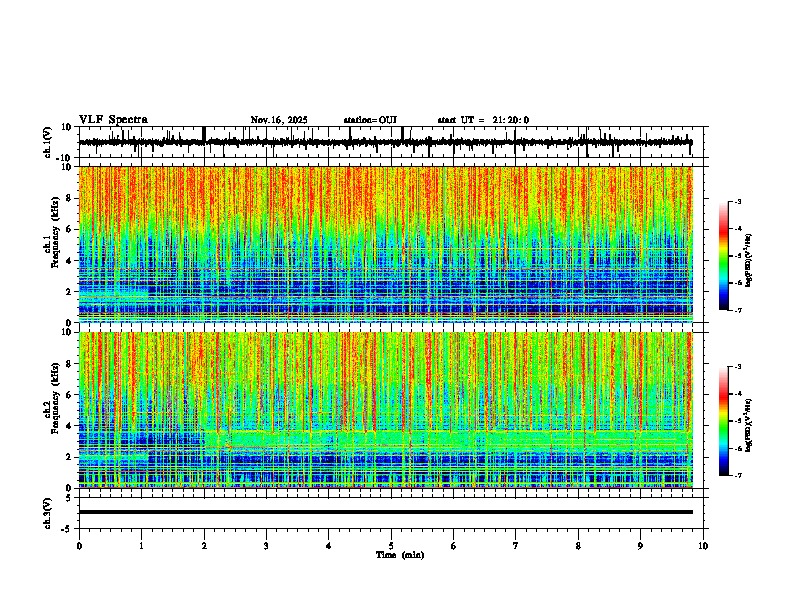Click the "-7" label on ch.2 color bar
The image size is (792, 612).
click(738, 475)
